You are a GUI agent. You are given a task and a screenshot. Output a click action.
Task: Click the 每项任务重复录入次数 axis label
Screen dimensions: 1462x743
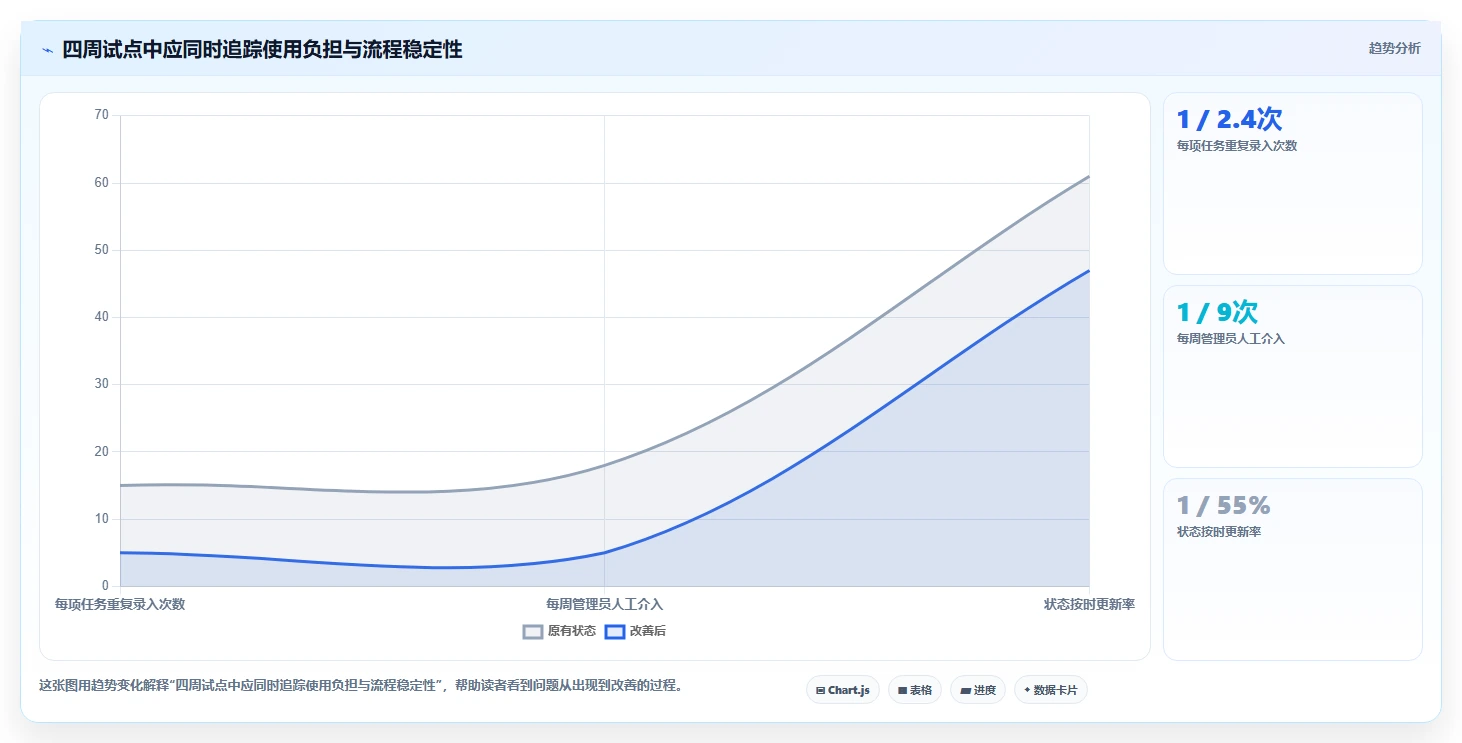click(x=120, y=604)
